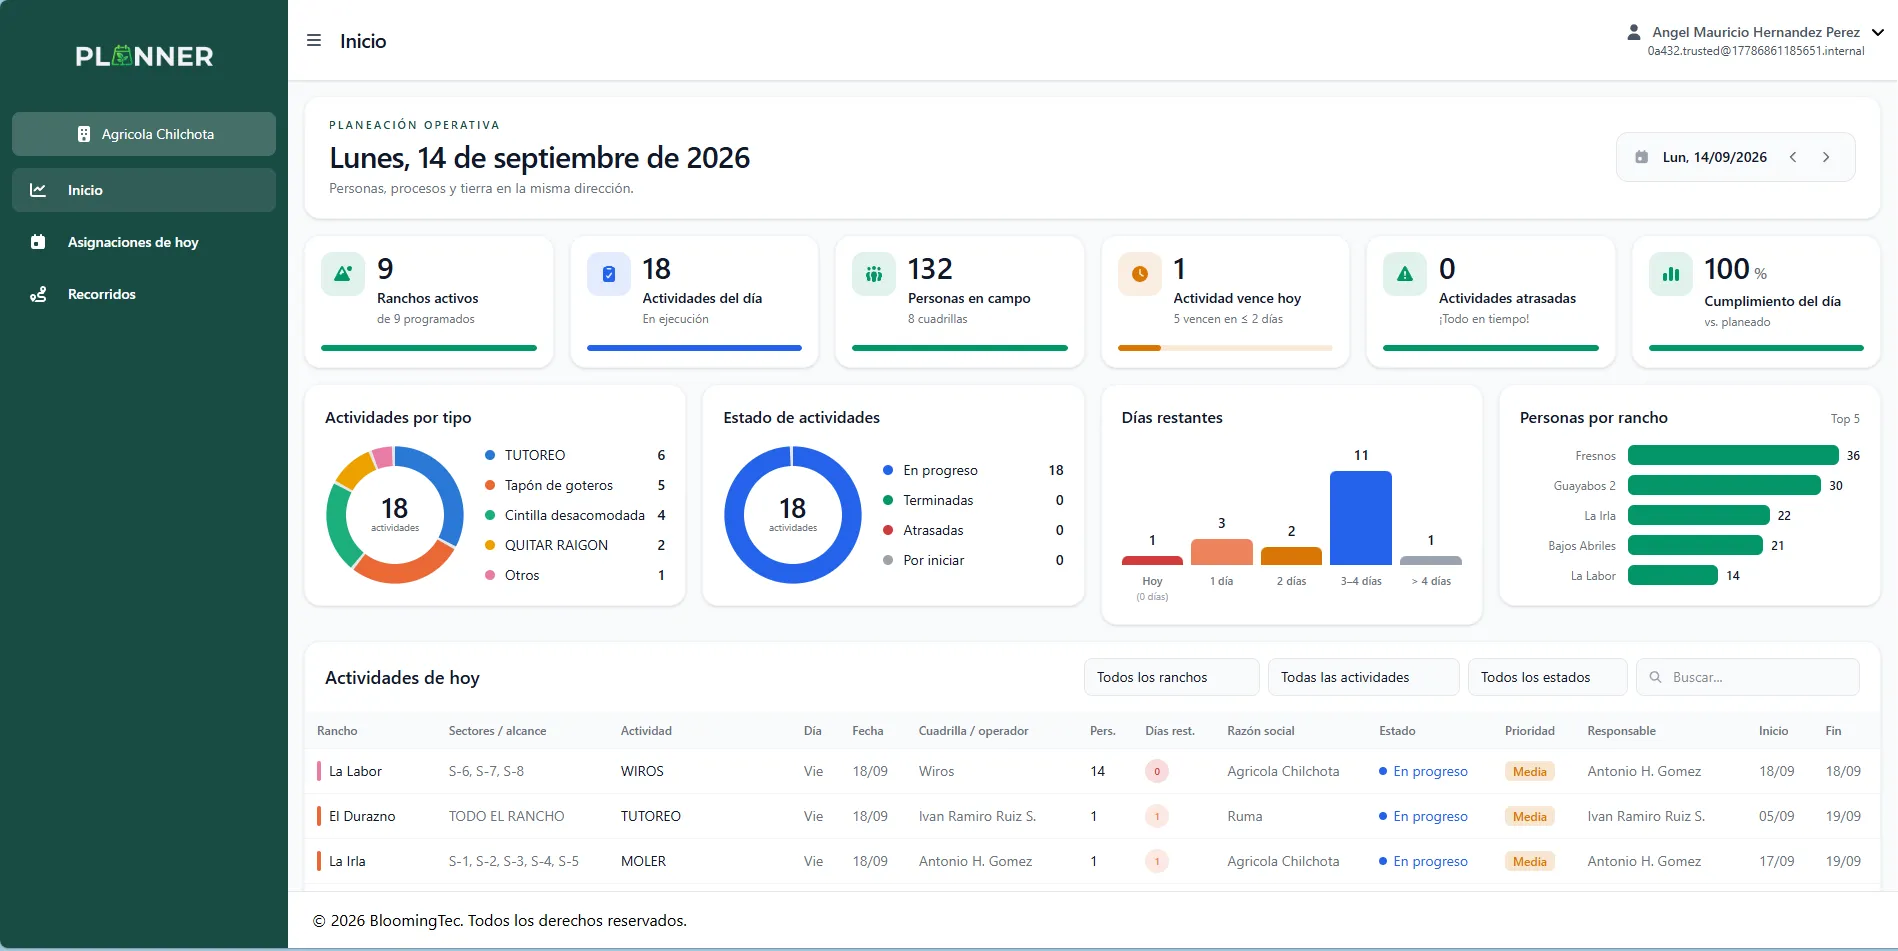Click the La Labor bar in Personas por rancho
Viewport: 1898px width, 951px height.
1673,575
